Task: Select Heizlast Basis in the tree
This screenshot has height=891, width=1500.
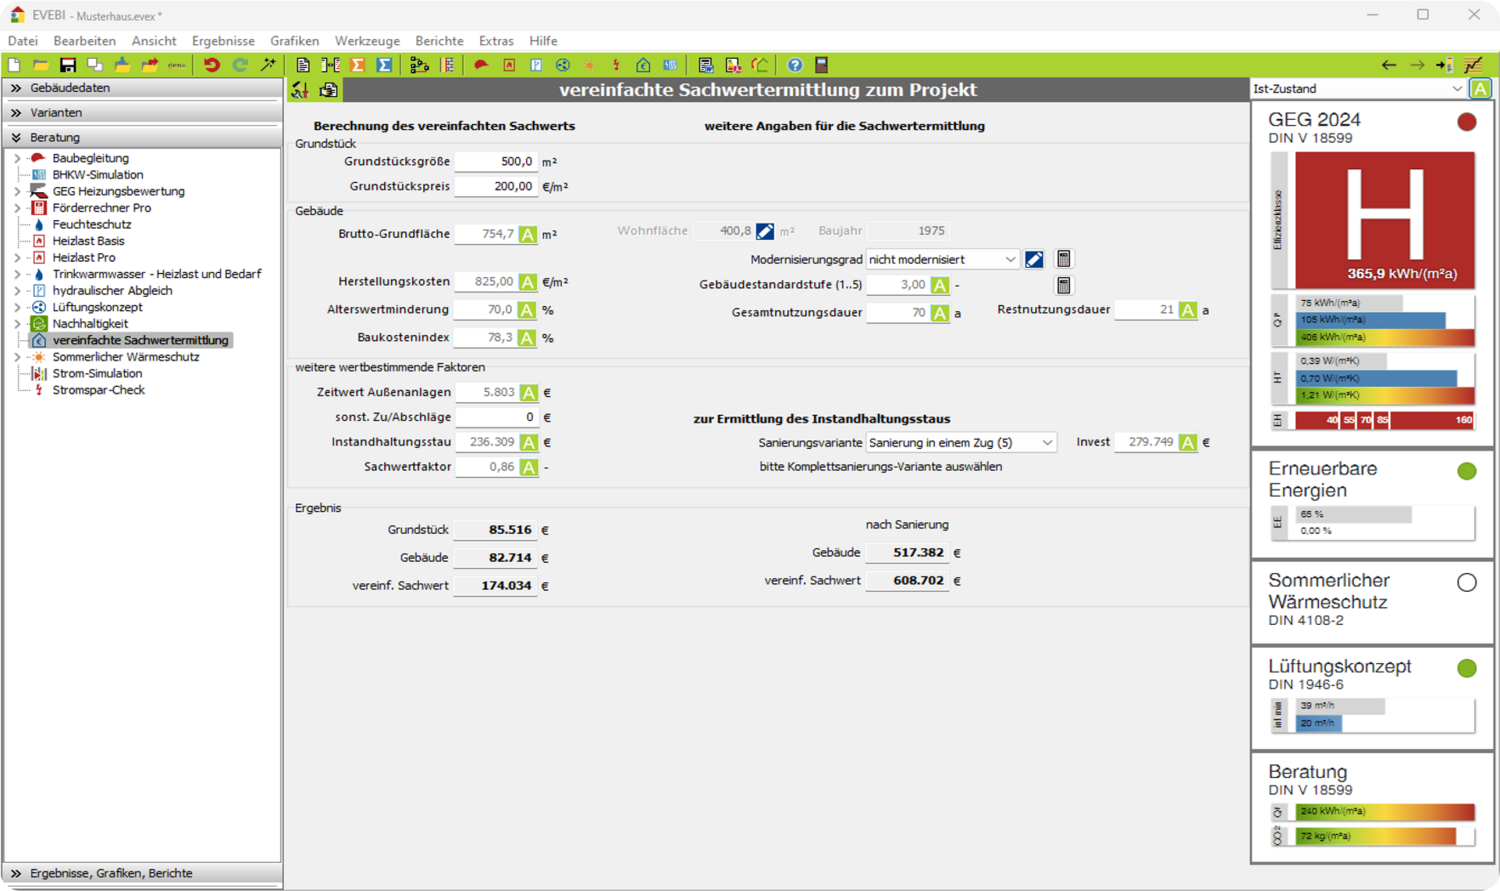Action: click(x=88, y=241)
